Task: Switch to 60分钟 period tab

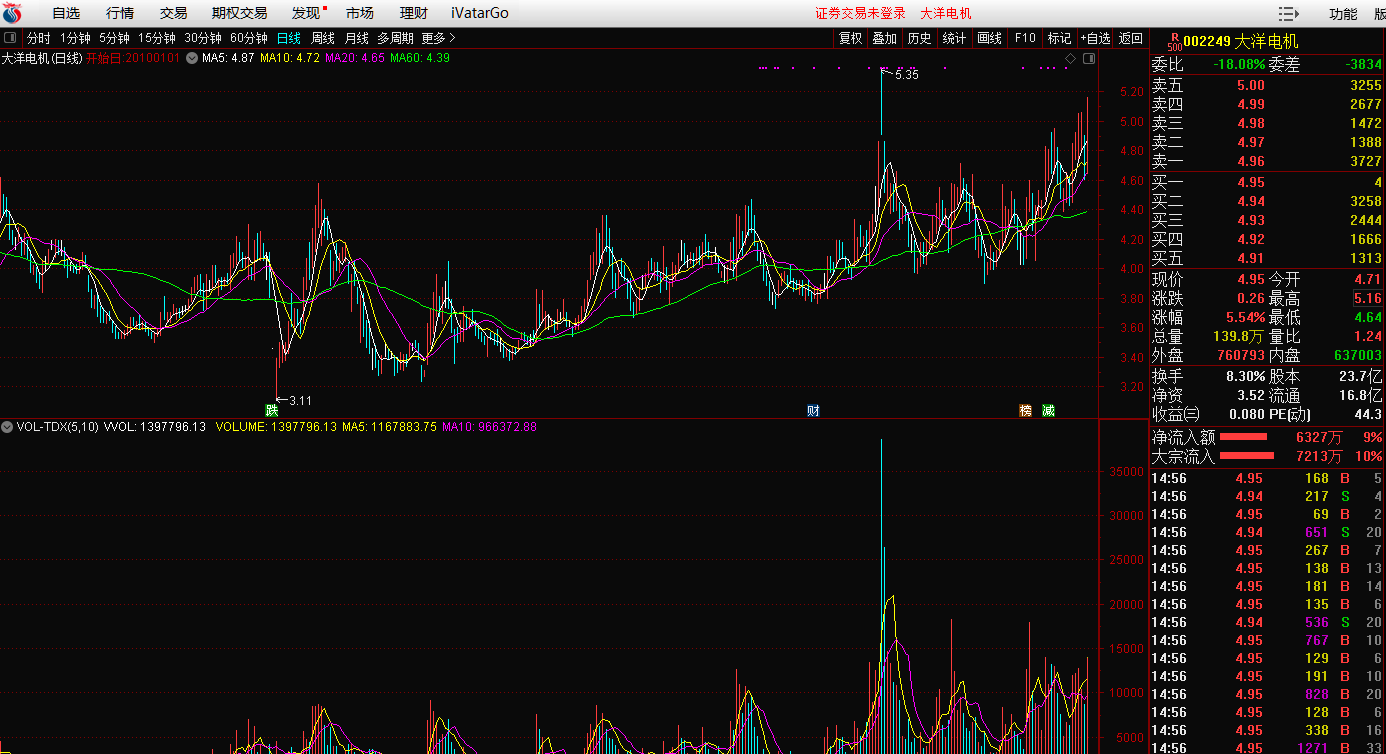Action: (249, 38)
